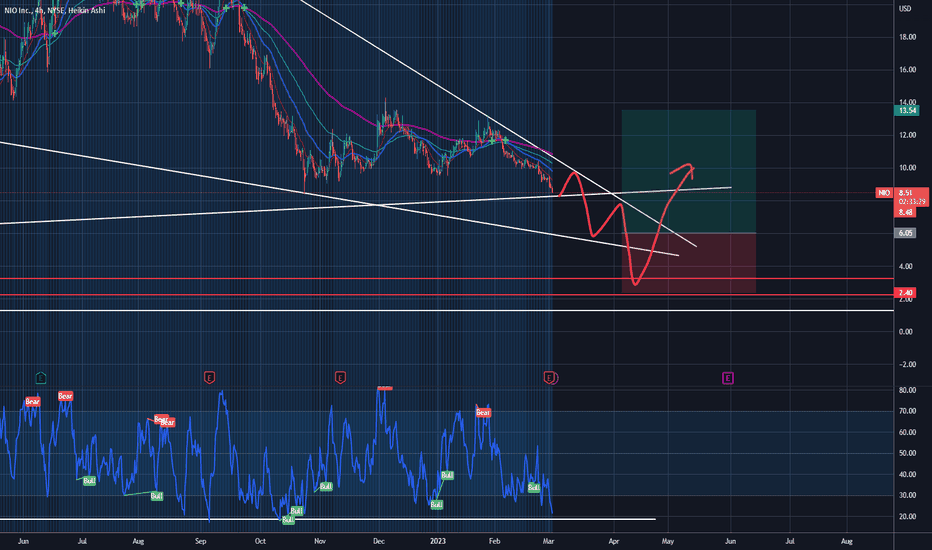Click the 40.00 RSI scale value

907,474
